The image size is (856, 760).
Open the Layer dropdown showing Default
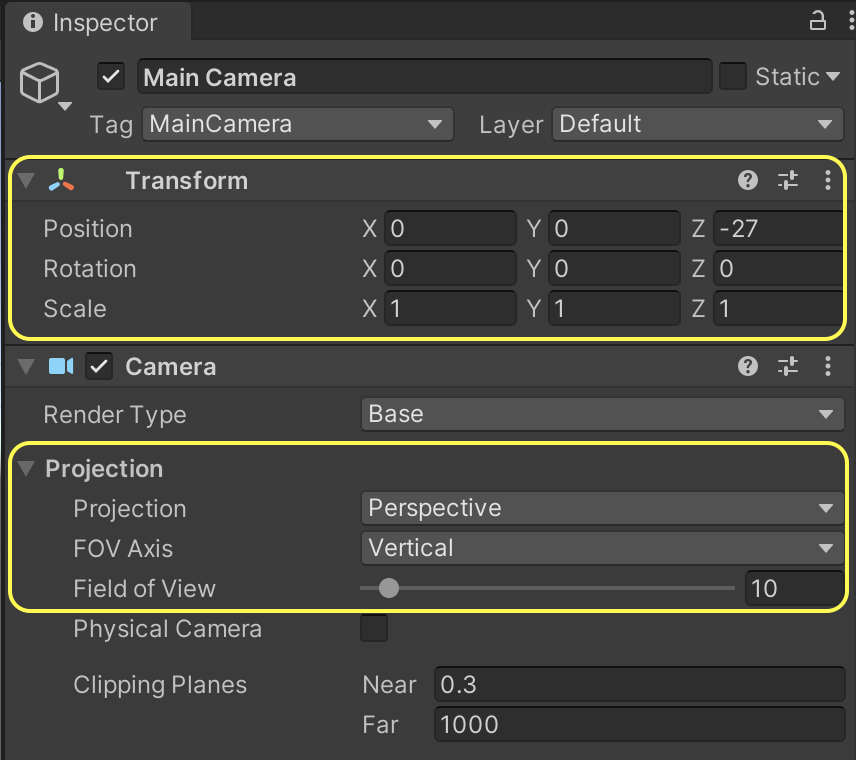point(697,124)
